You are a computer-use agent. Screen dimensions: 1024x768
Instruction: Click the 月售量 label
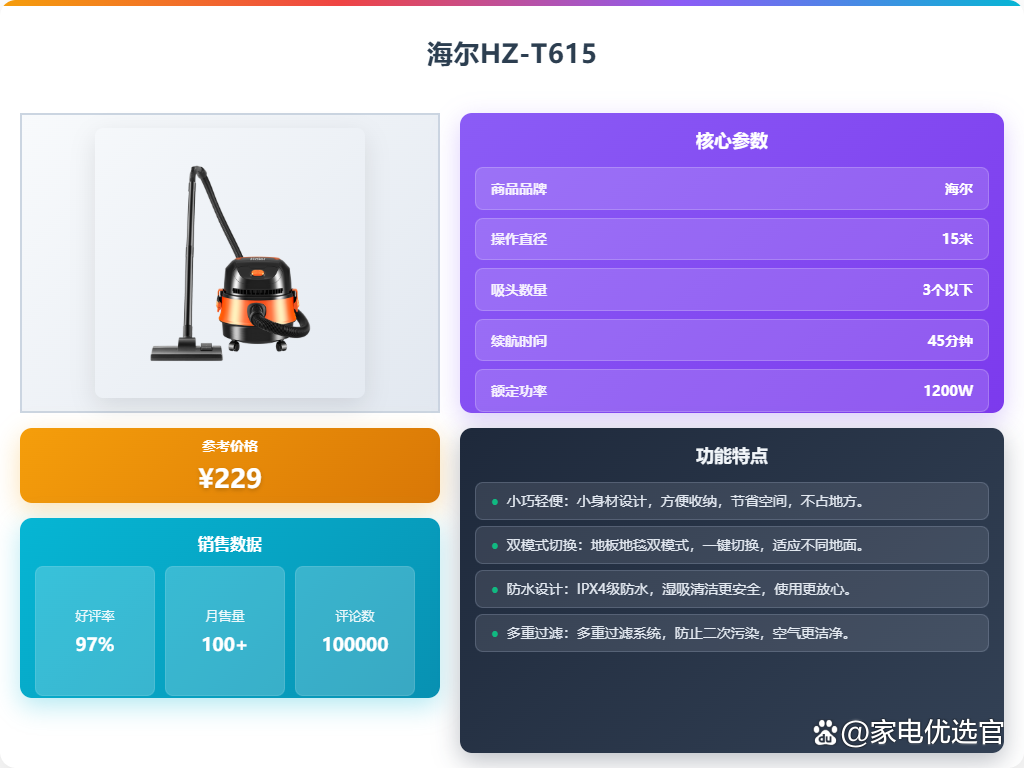pyautogui.click(x=225, y=616)
